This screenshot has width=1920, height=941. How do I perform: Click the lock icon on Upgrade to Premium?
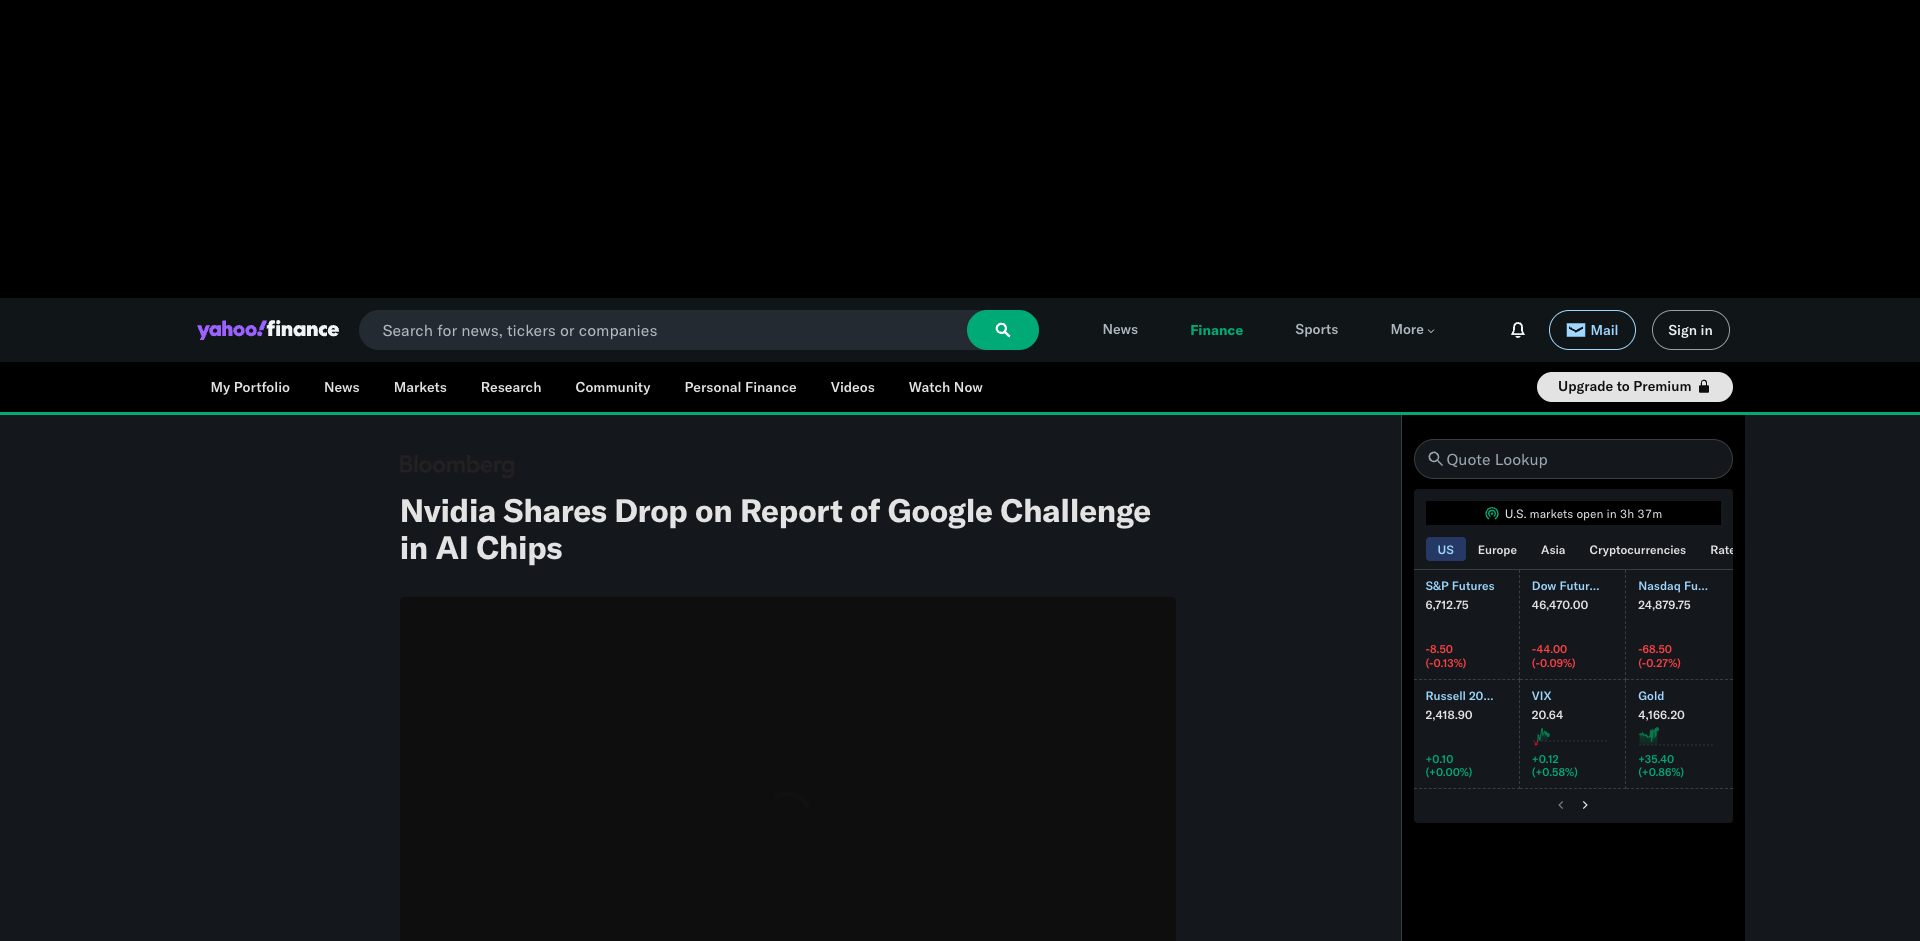tap(1704, 386)
